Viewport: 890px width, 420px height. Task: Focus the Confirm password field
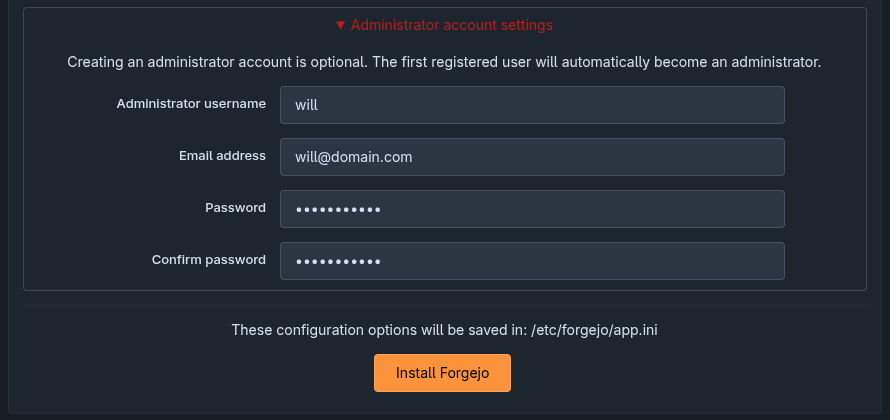[x=532, y=261]
